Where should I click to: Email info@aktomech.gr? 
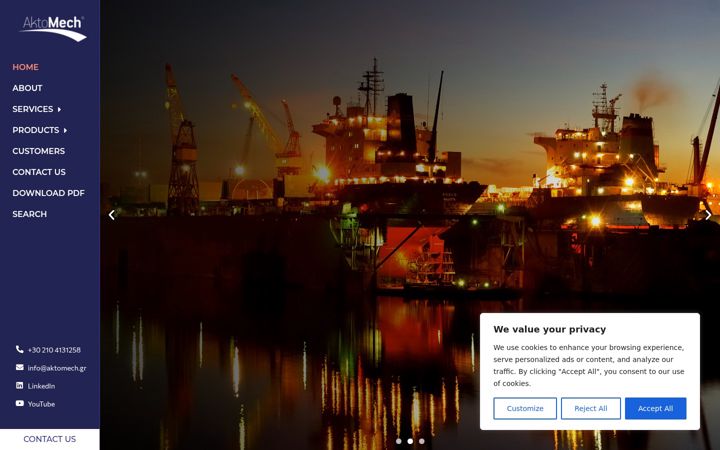57,368
